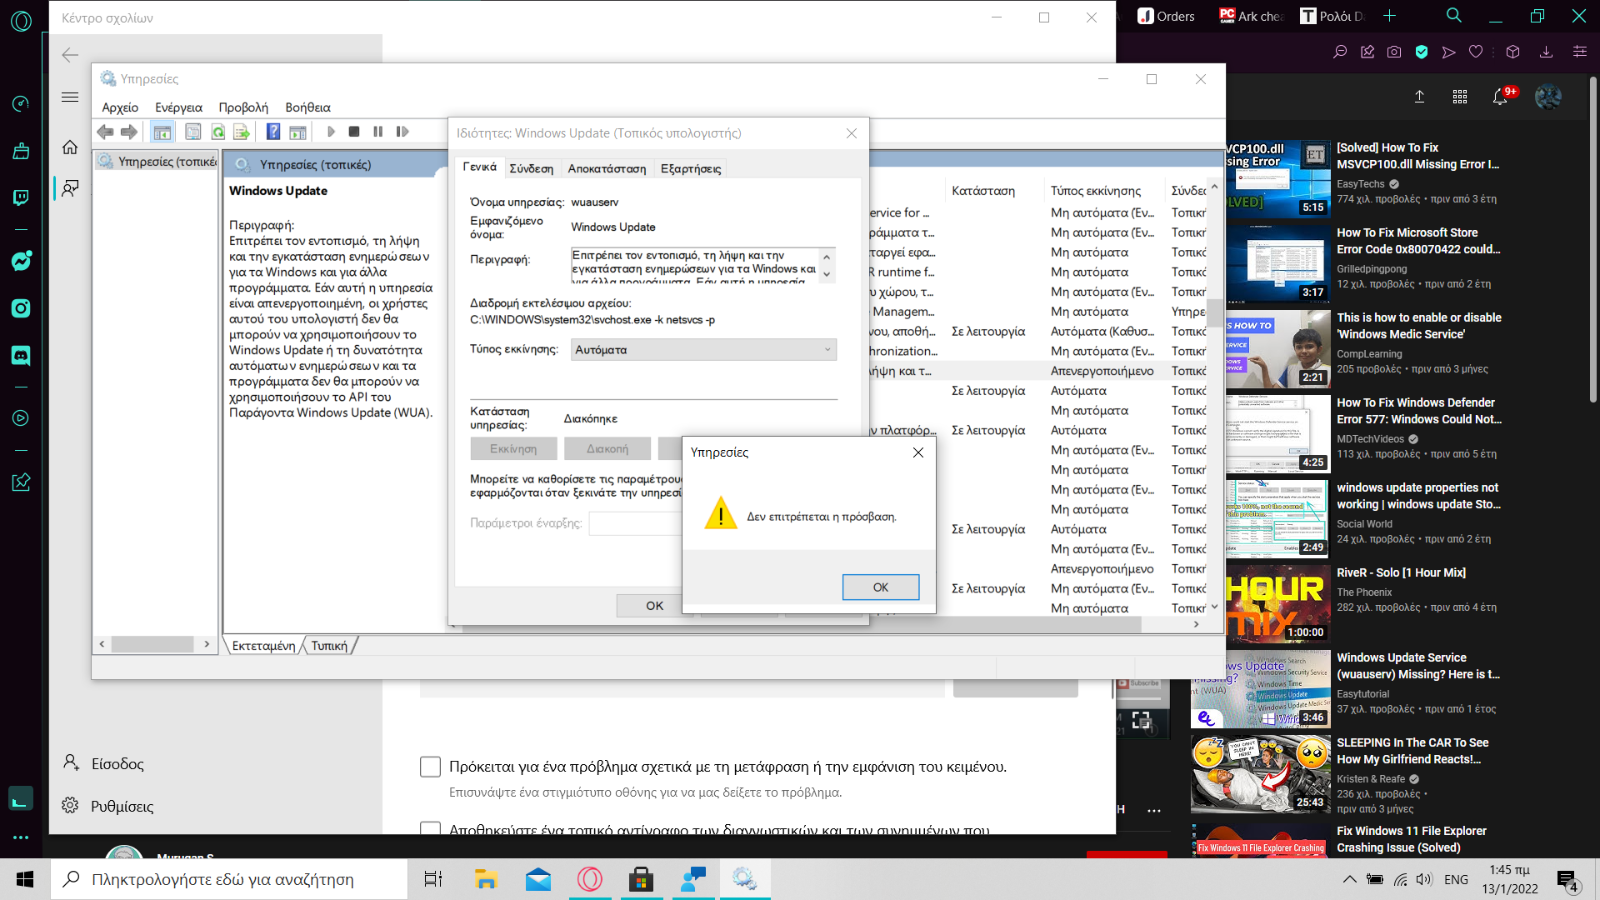
Task: Open the blue Help icon in Services toolbar
Action: pyautogui.click(x=272, y=132)
